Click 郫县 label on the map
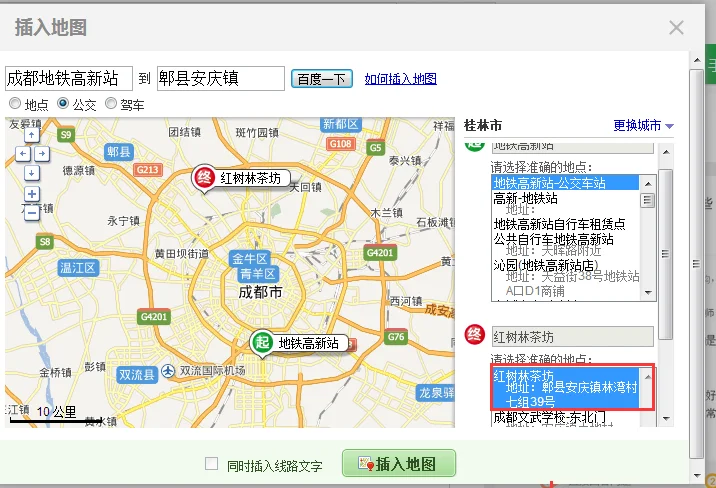716x488 pixels. pos(119,152)
